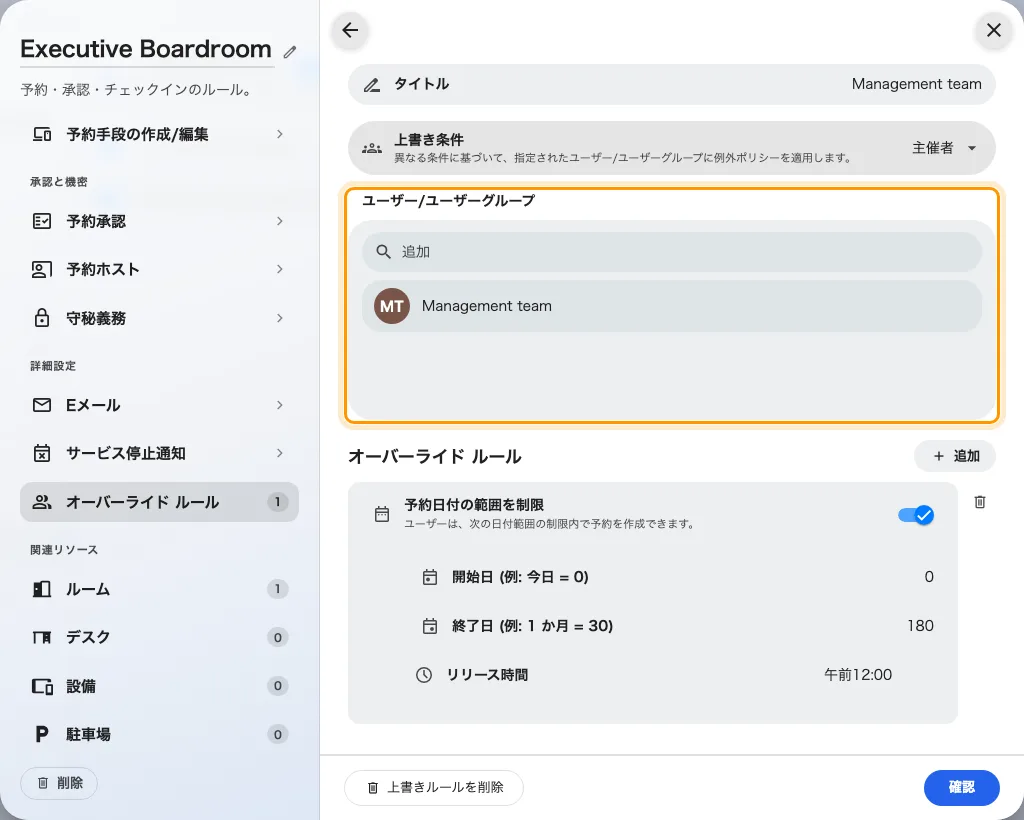1024x820 pixels.
Task: Click the MT avatar of Management team
Action: pos(392,306)
